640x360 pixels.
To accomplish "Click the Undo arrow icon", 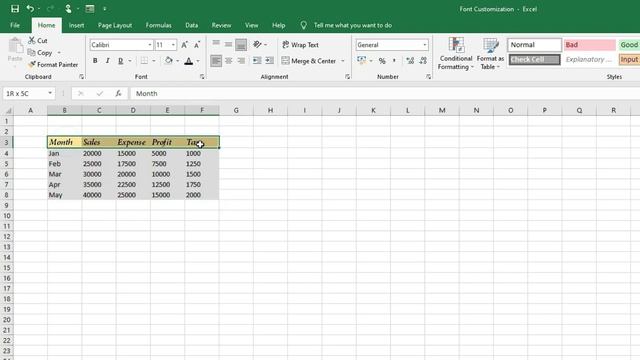I will tap(30, 9).
